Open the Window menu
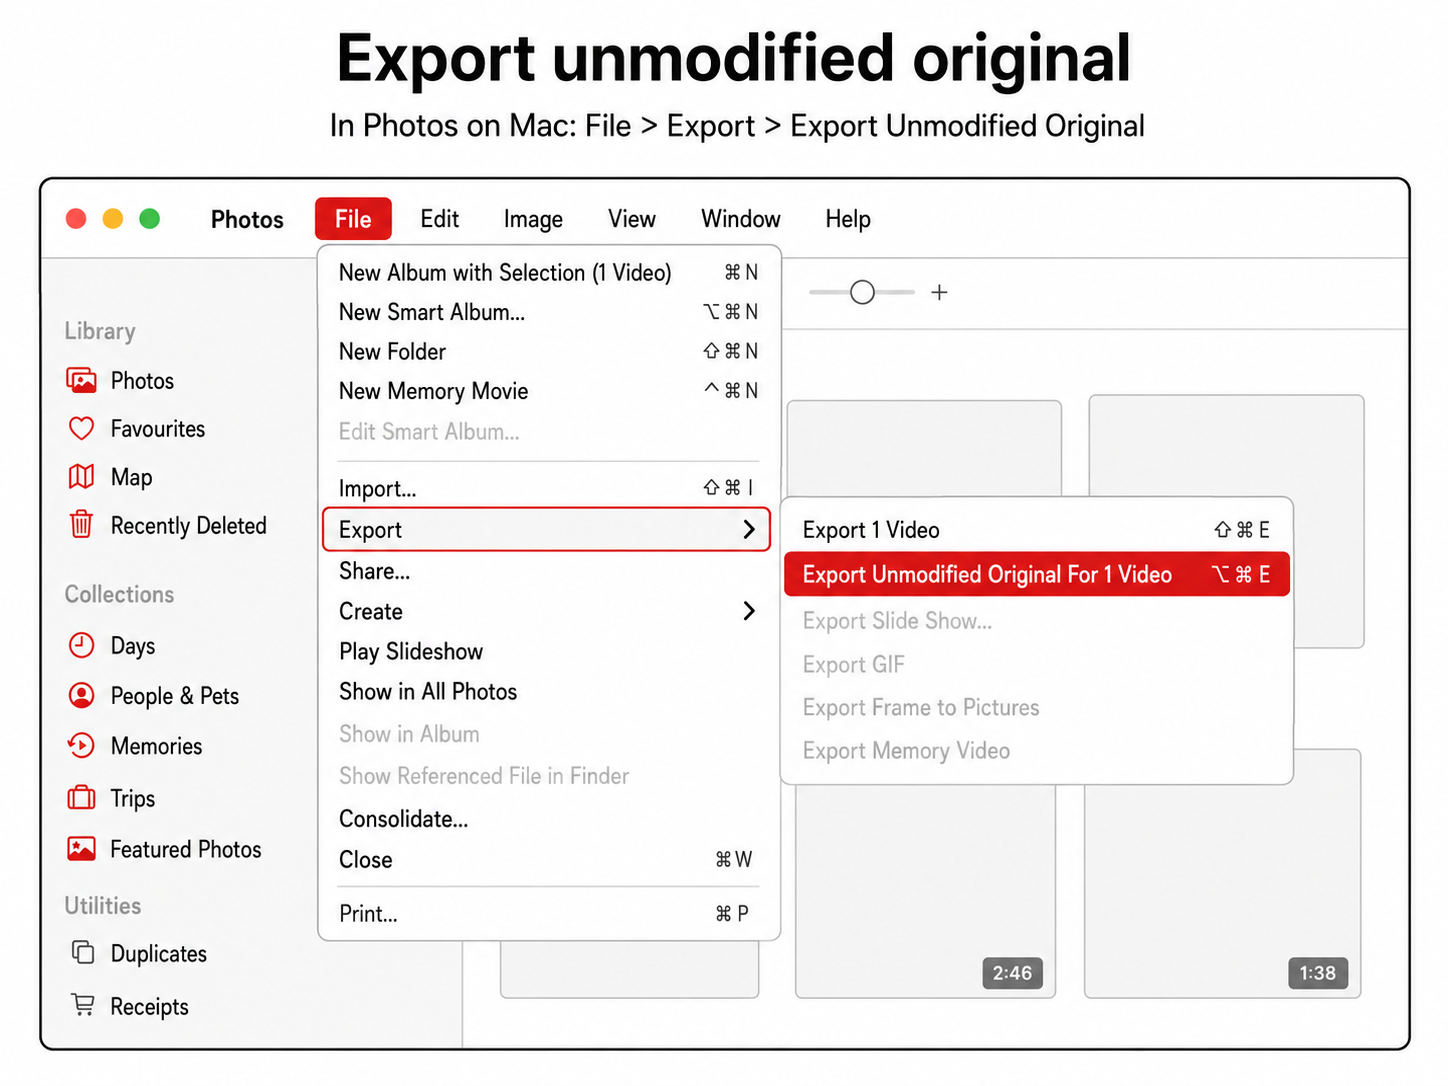Viewport: 1448px width, 1086px height. coord(741,219)
